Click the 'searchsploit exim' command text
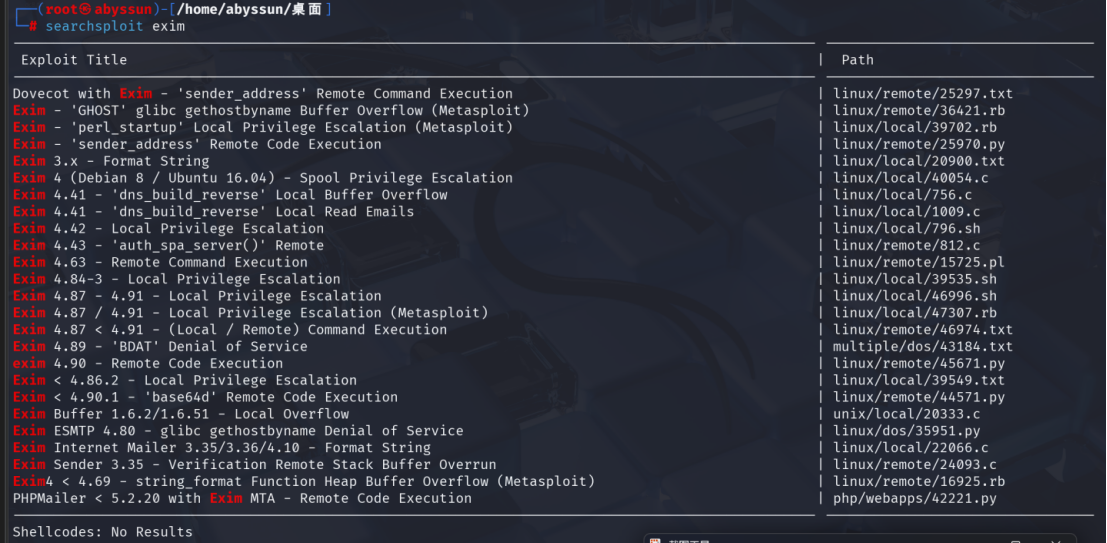 (115, 27)
